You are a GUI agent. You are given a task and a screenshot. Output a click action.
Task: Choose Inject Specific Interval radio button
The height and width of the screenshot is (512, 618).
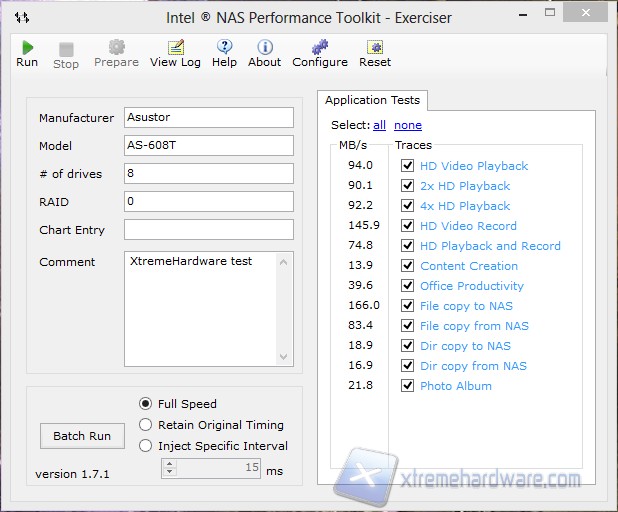[146, 446]
